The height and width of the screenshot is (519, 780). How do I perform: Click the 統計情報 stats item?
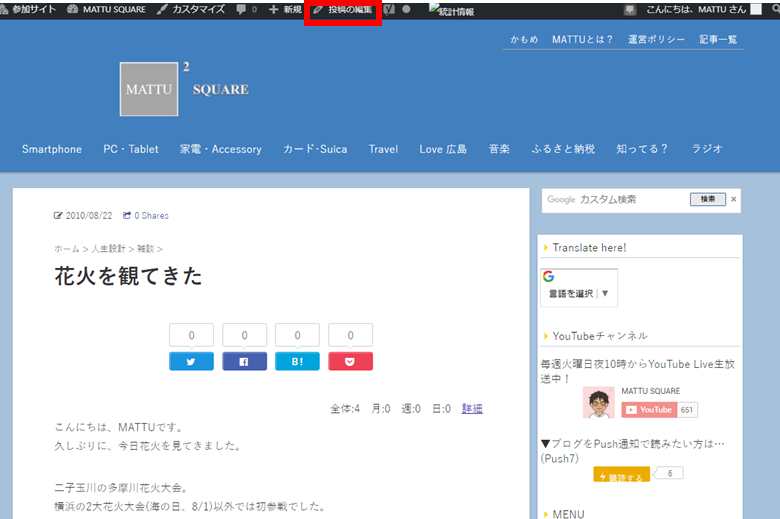point(452,10)
